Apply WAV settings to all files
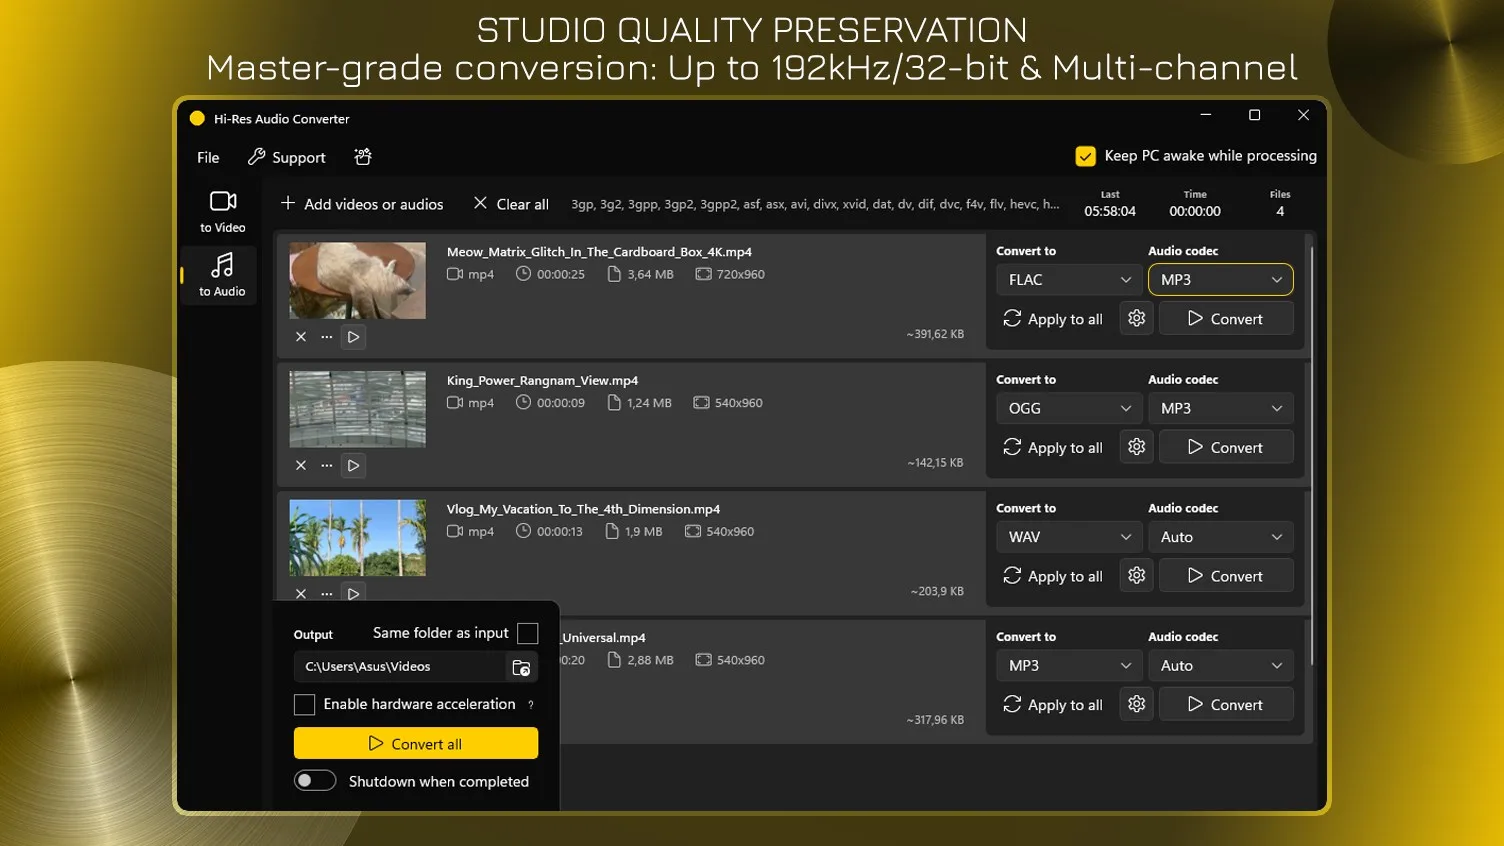 (x=1053, y=576)
